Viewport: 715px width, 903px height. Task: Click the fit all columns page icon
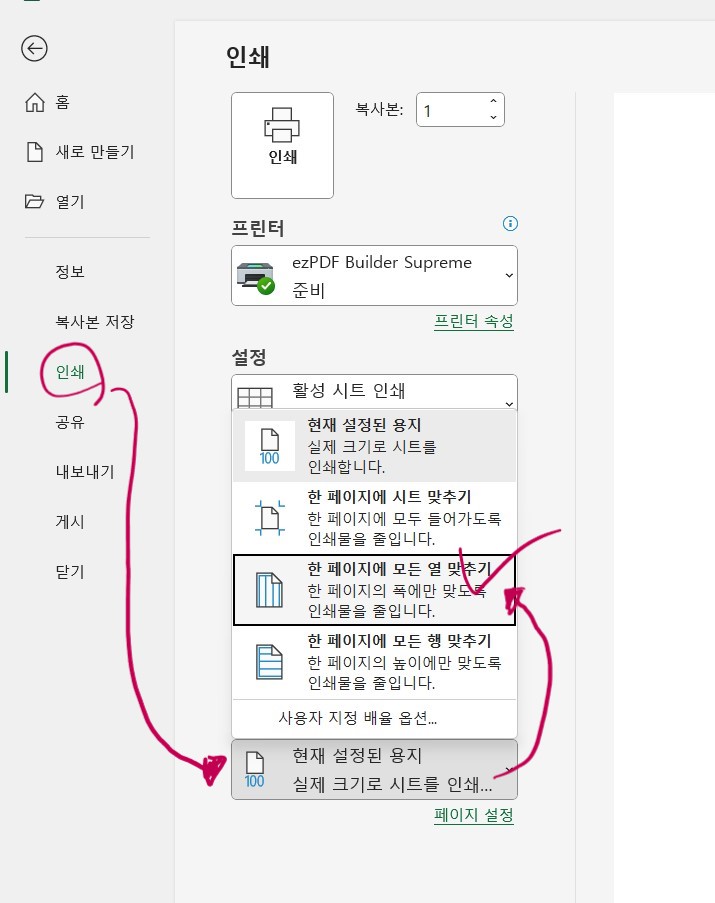pyautogui.click(x=269, y=590)
